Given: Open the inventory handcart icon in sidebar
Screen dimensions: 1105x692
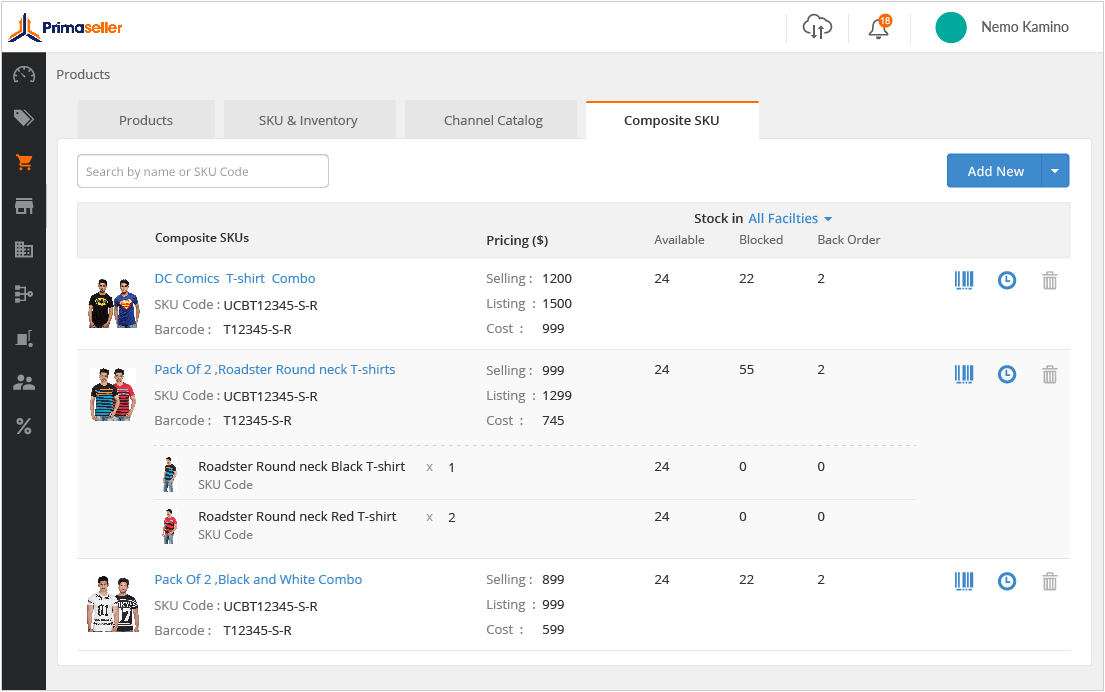Looking at the screenshot, I should pos(24,339).
